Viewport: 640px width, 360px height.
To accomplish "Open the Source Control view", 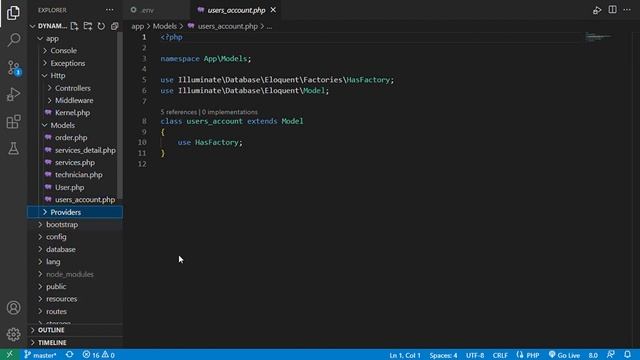I will [13, 67].
